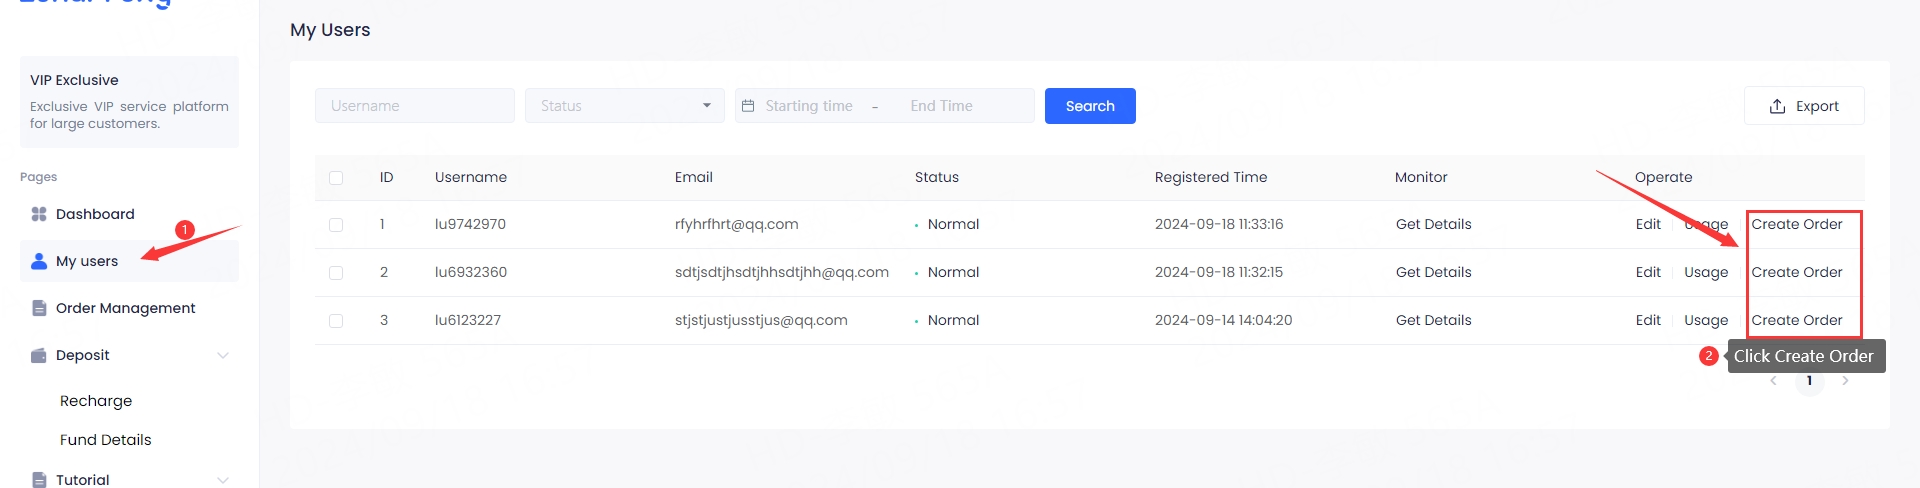The image size is (1920, 488).
Task: Open the Status filter dropdown
Action: coord(624,106)
